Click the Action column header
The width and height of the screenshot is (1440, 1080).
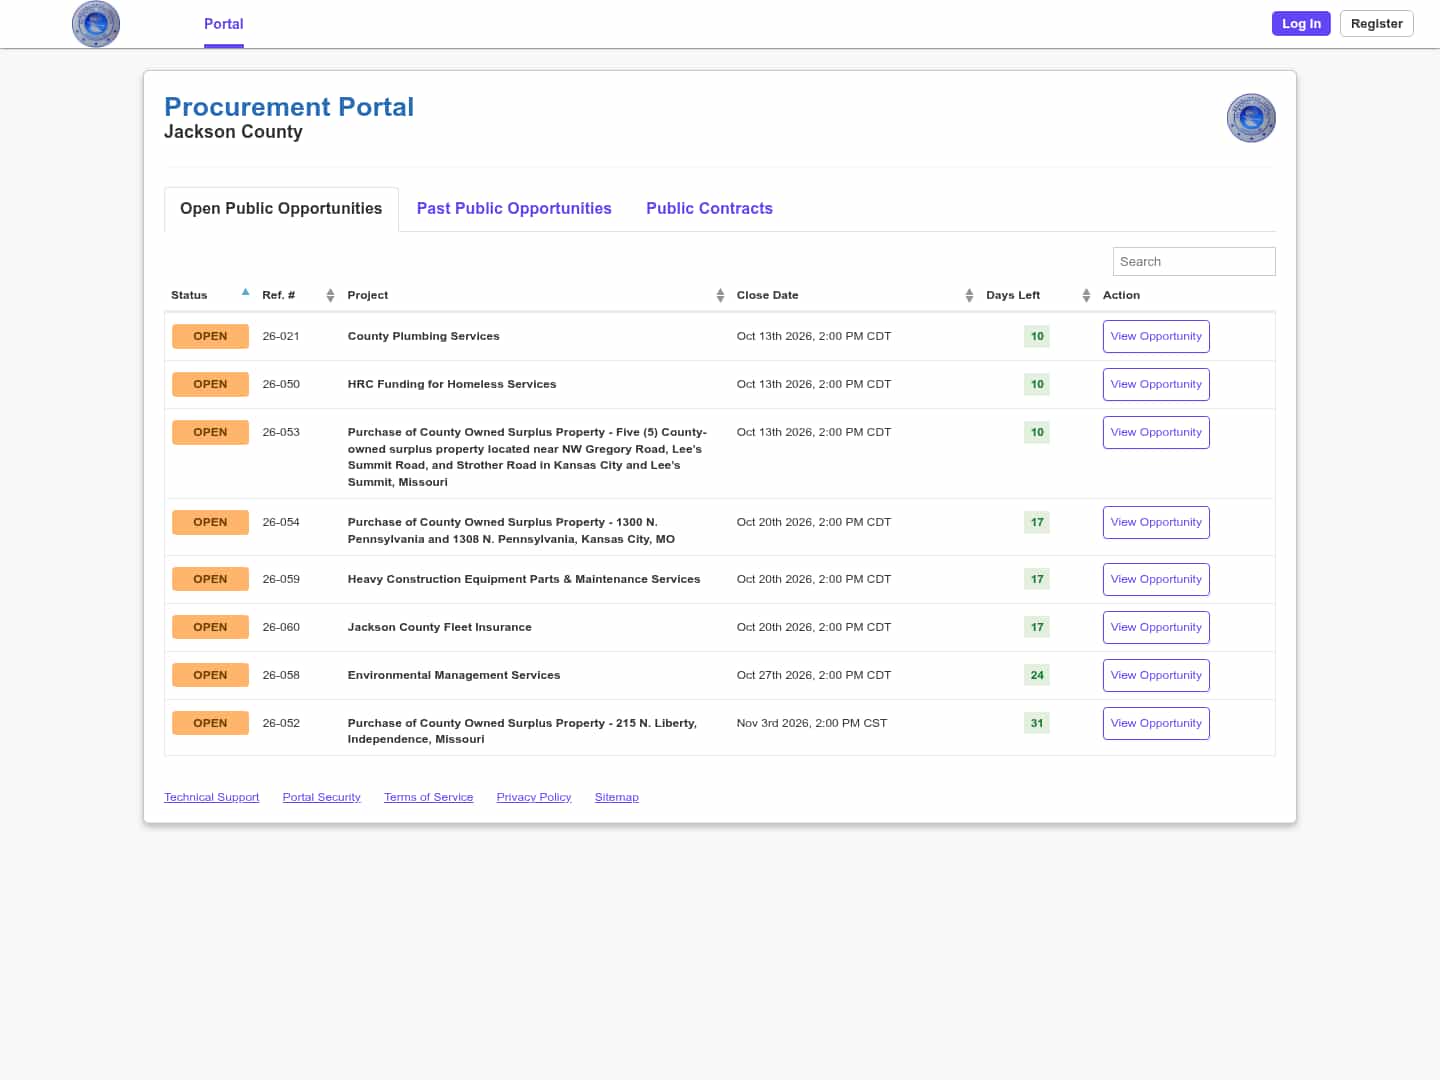[x=1121, y=296]
